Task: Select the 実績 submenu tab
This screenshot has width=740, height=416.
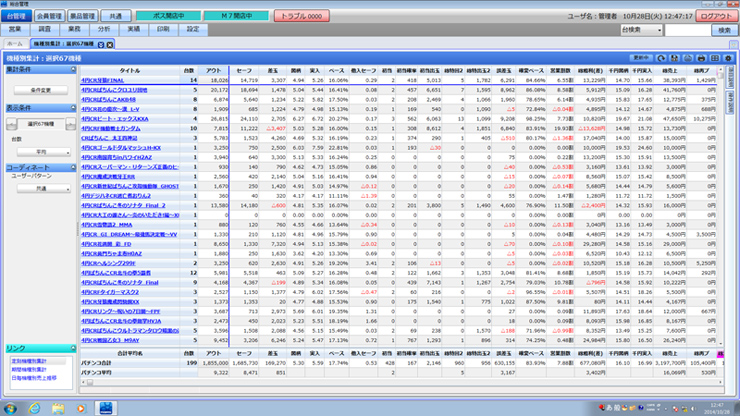Action: click(134, 29)
